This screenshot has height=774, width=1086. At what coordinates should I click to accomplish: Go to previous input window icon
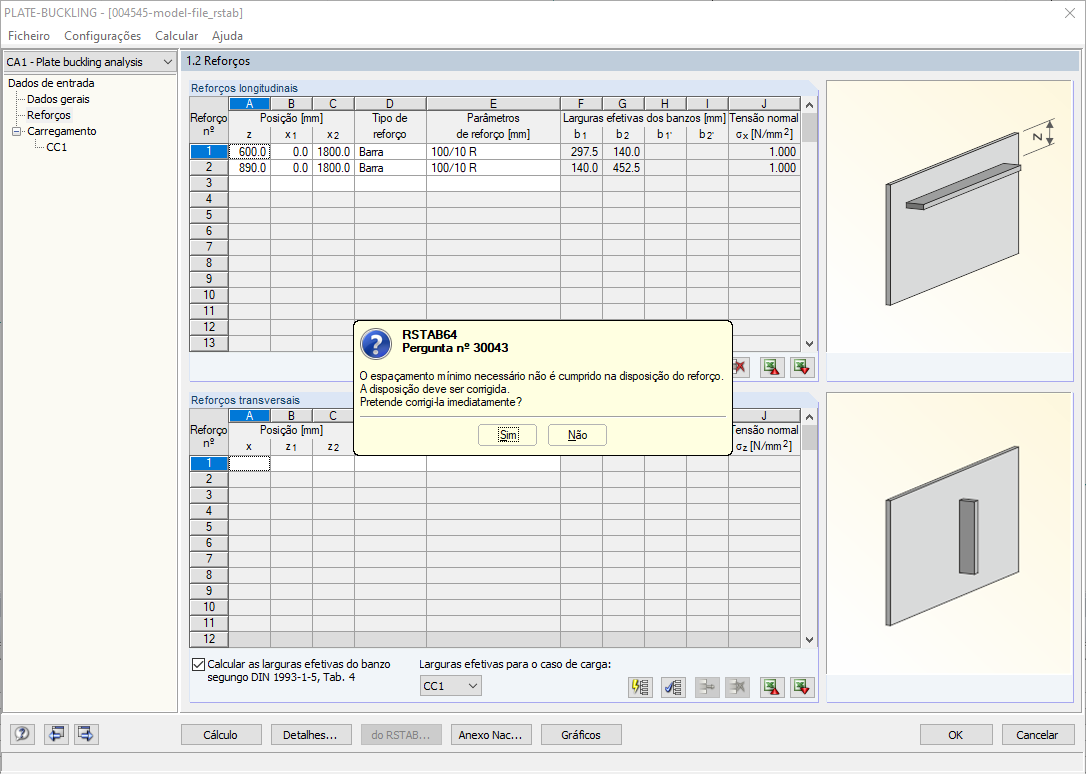[56, 734]
